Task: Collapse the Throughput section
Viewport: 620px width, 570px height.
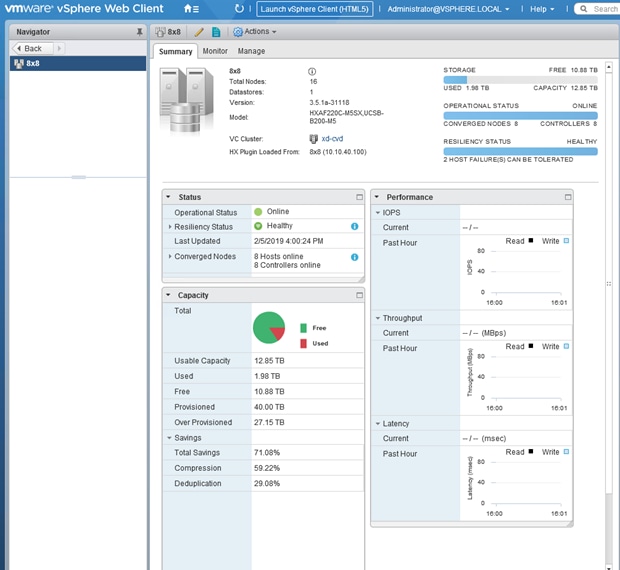Action: [378, 318]
